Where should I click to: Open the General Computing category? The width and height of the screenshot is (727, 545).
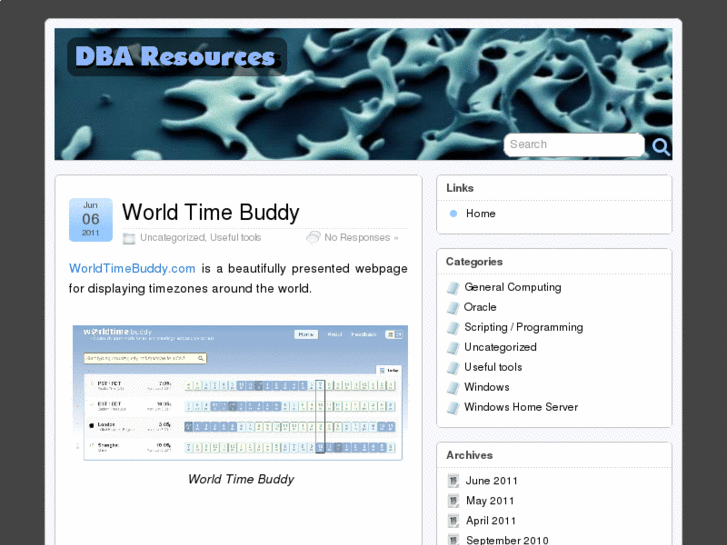point(512,288)
